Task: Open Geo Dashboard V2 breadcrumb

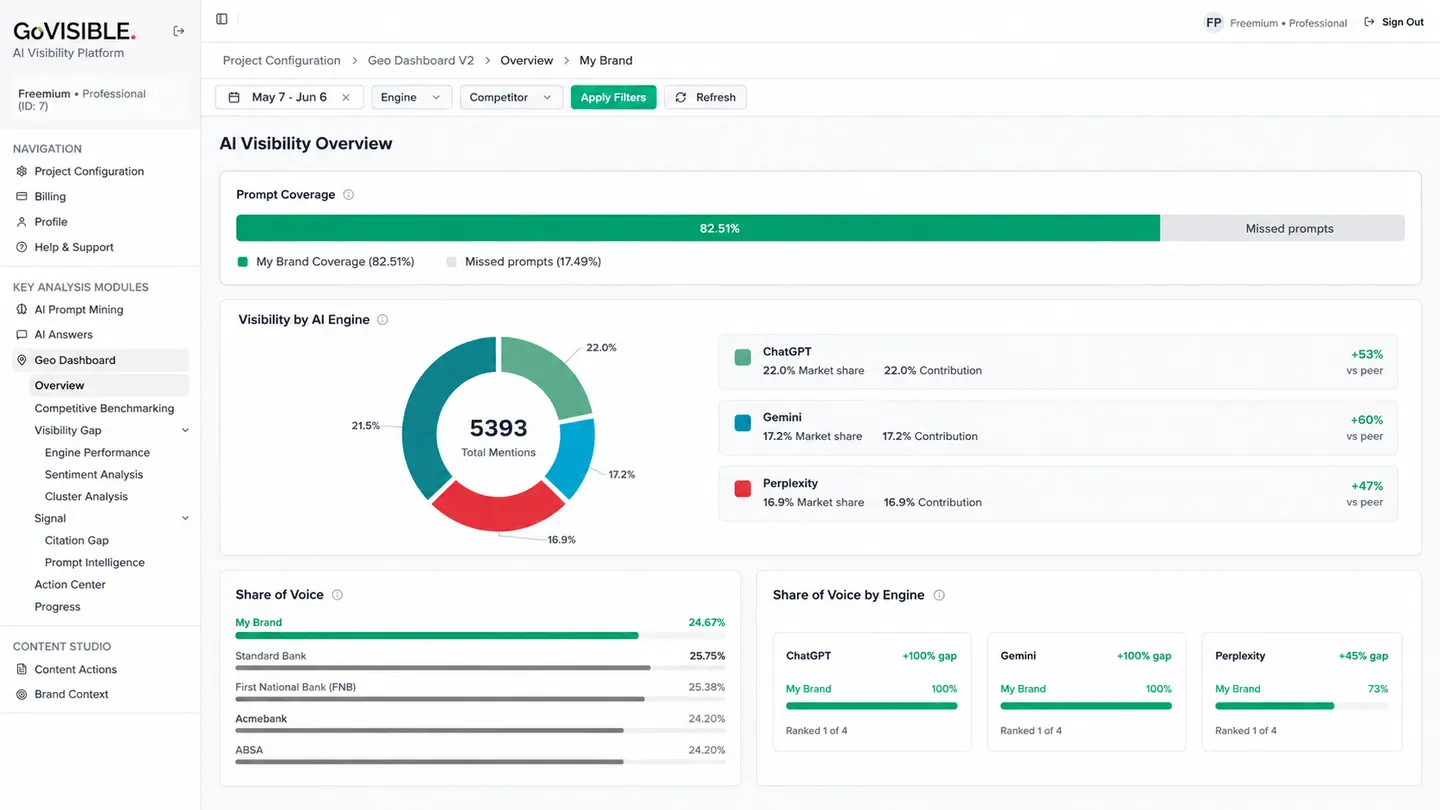Action: (x=421, y=60)
